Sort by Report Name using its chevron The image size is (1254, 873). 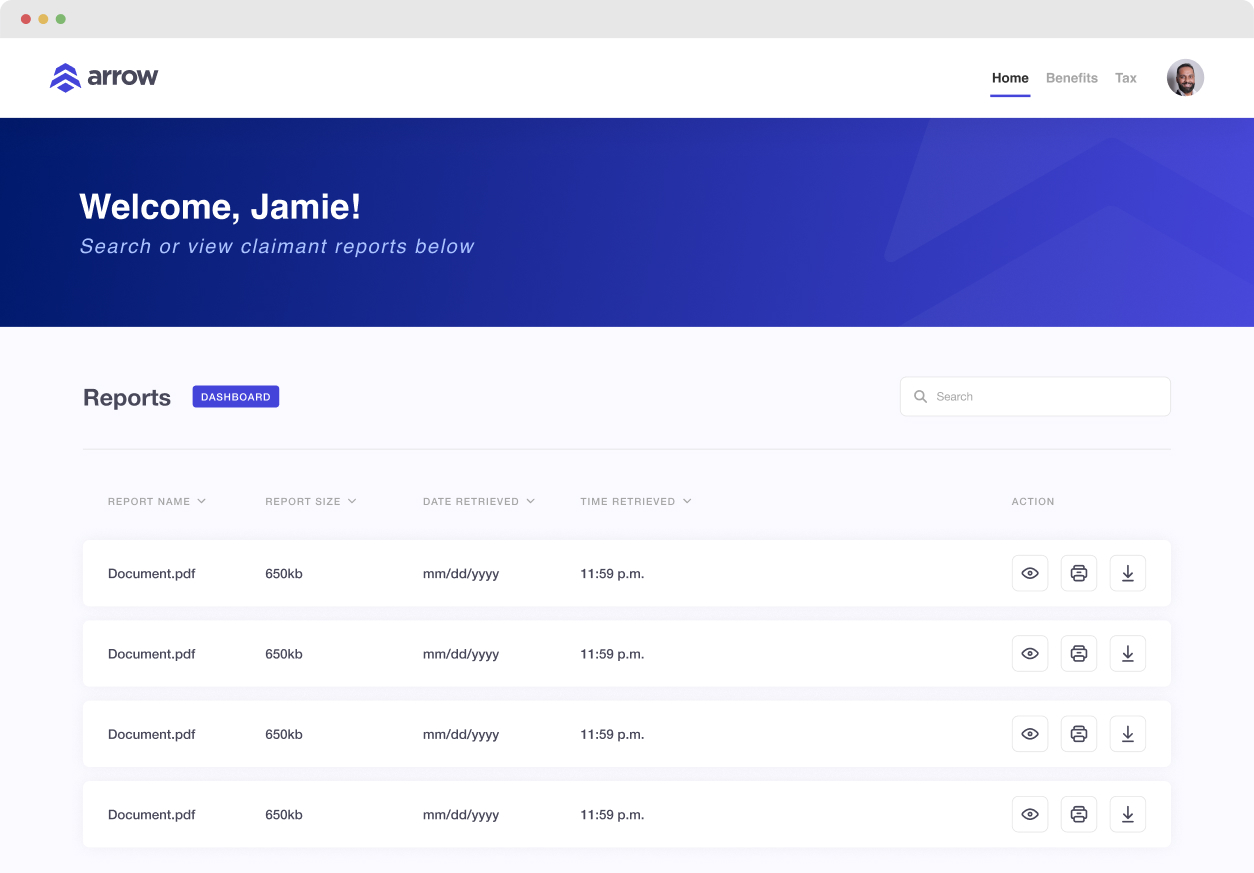click(x=203, y=501)
